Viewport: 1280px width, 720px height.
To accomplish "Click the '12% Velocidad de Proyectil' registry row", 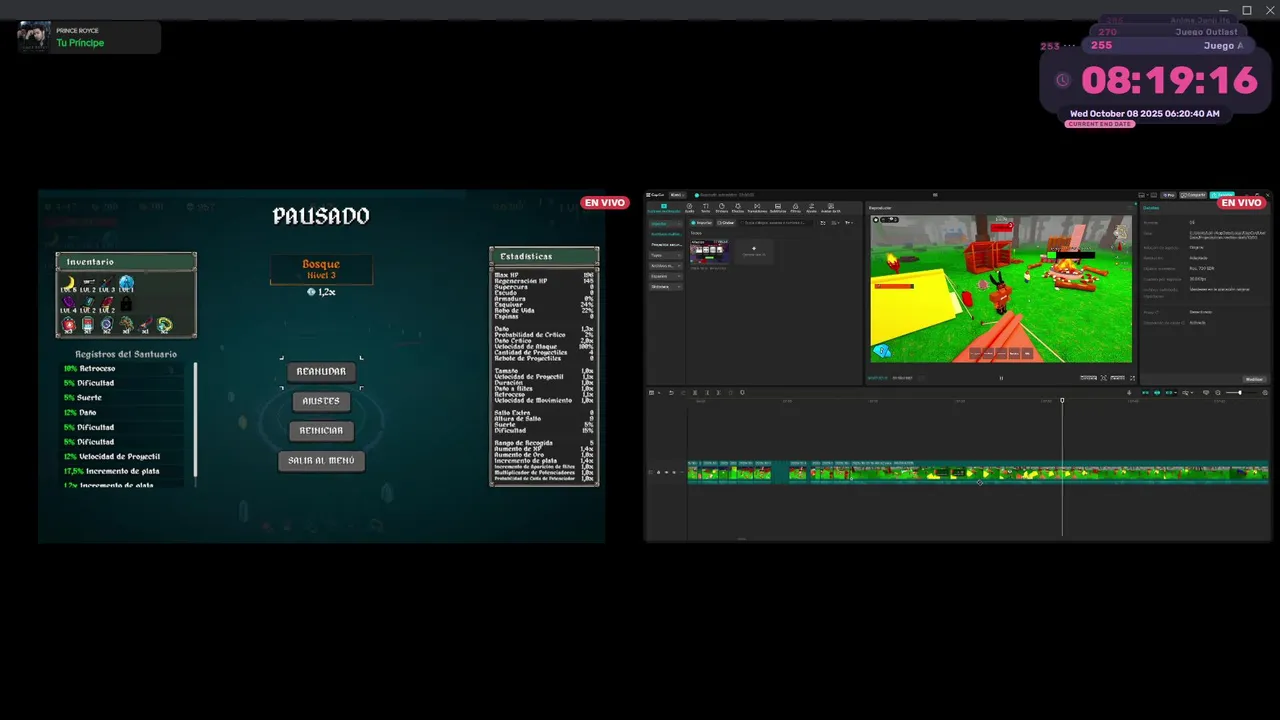I will pos(123,456).
